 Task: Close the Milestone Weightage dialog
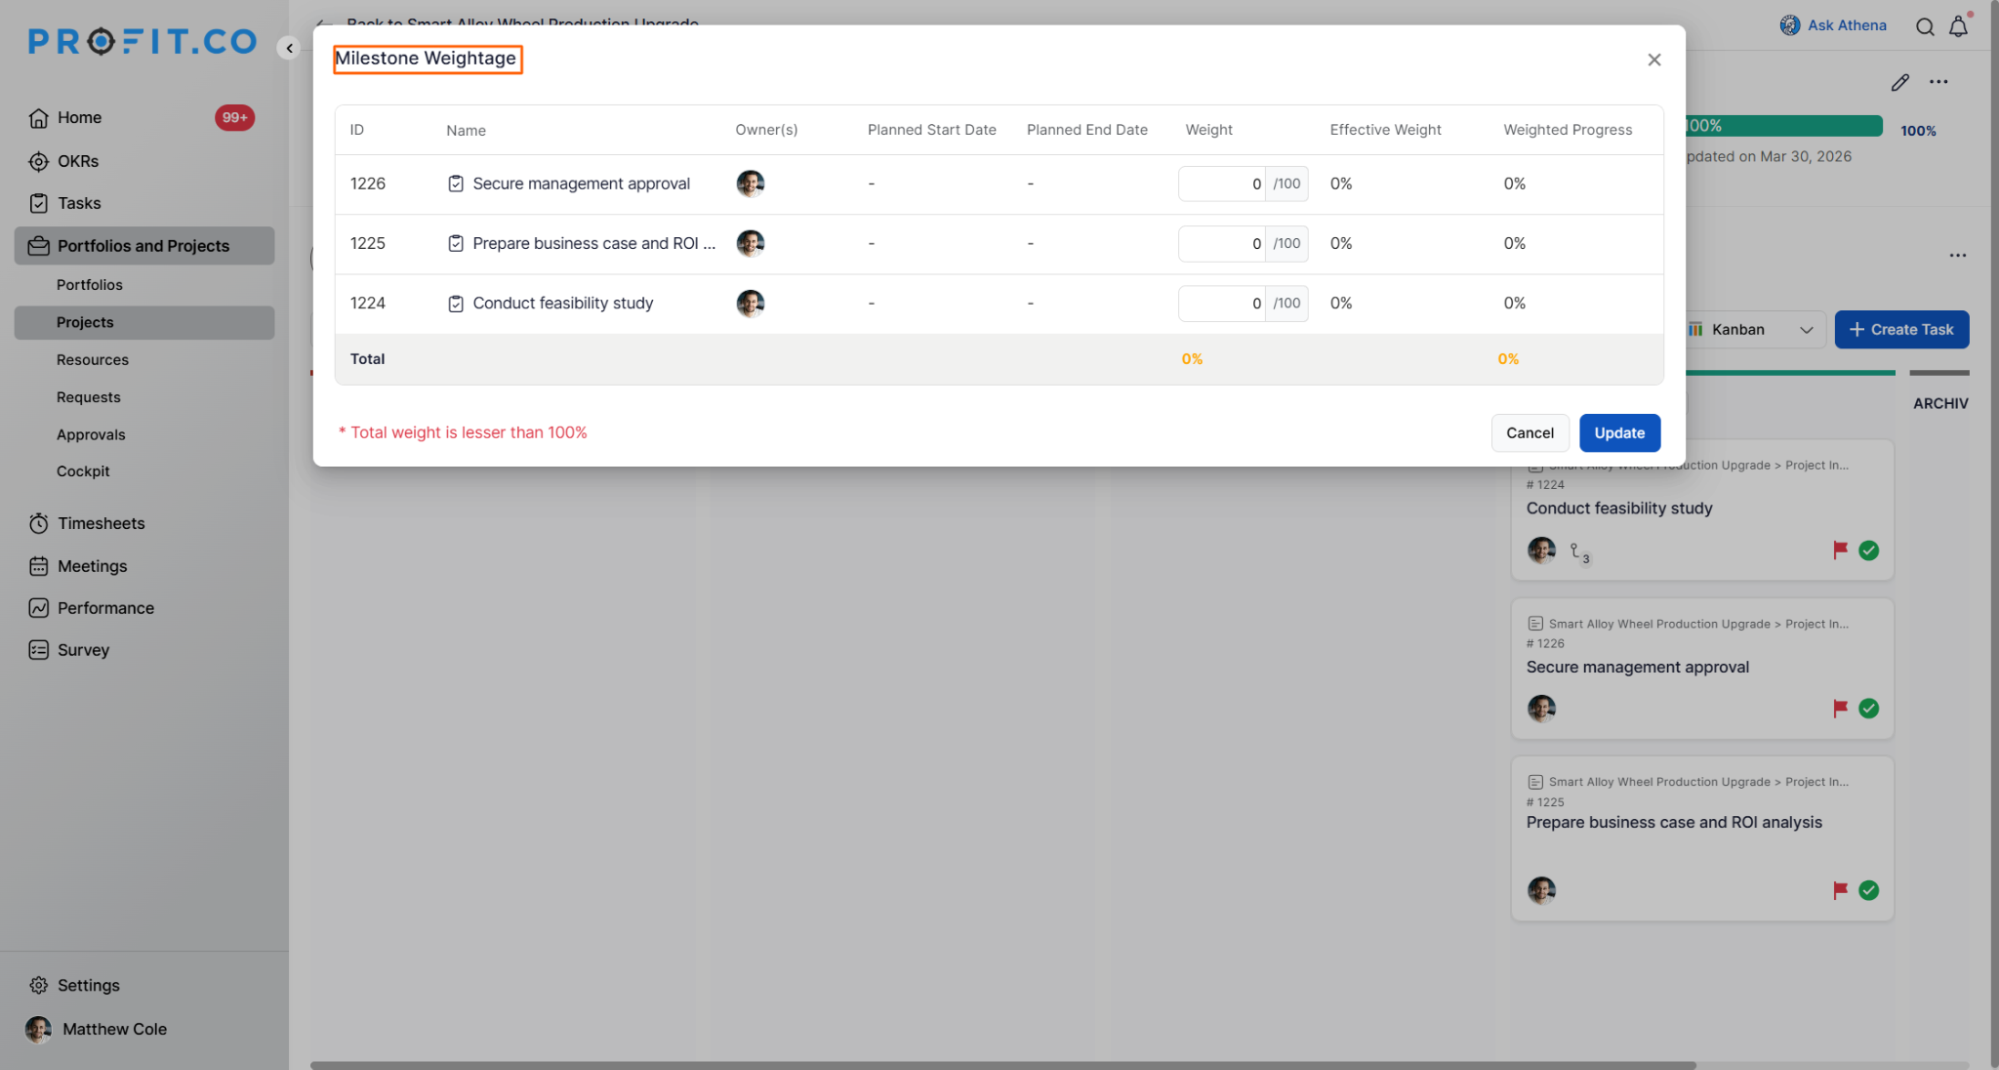point(1654,60)
